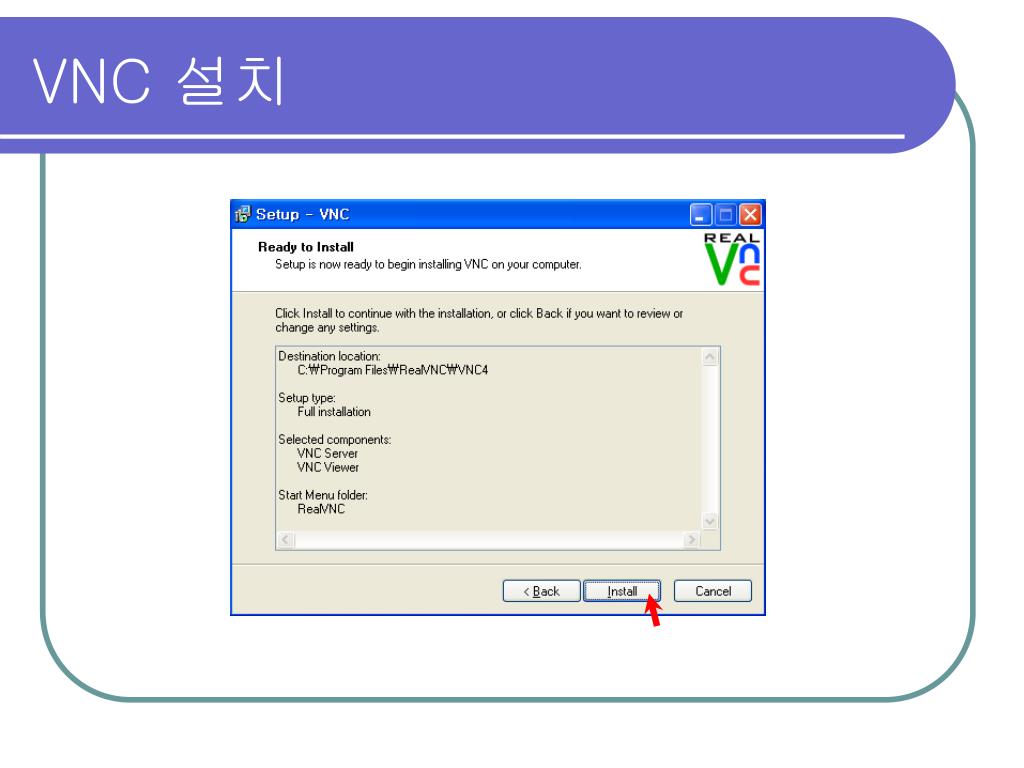Click the 'VNC Viewer' component line
Screen dimensions: 1024x768
coord(328,468)
